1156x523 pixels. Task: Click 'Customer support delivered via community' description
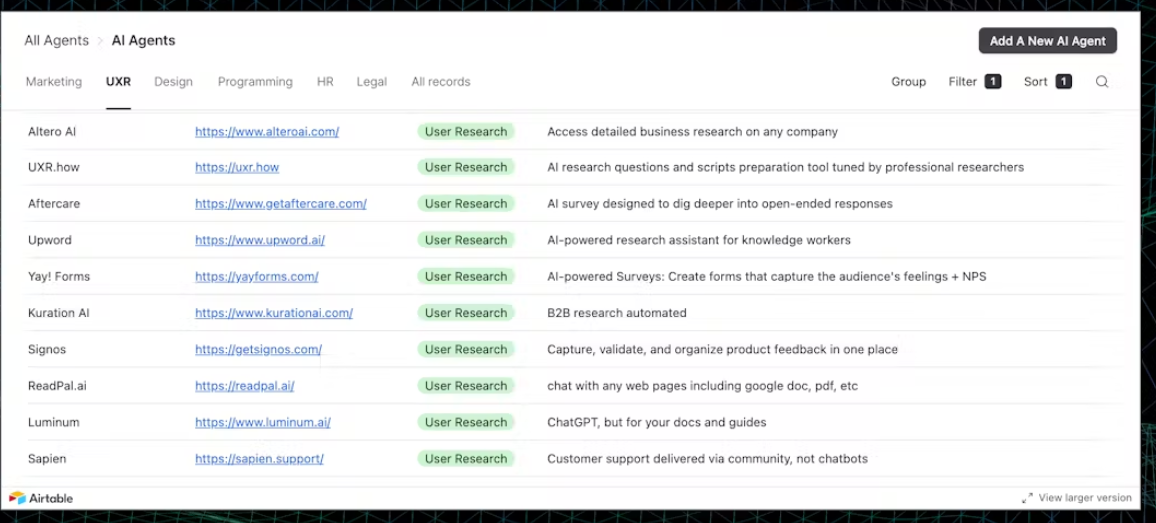pyautogui.click(x=707, y=459)
